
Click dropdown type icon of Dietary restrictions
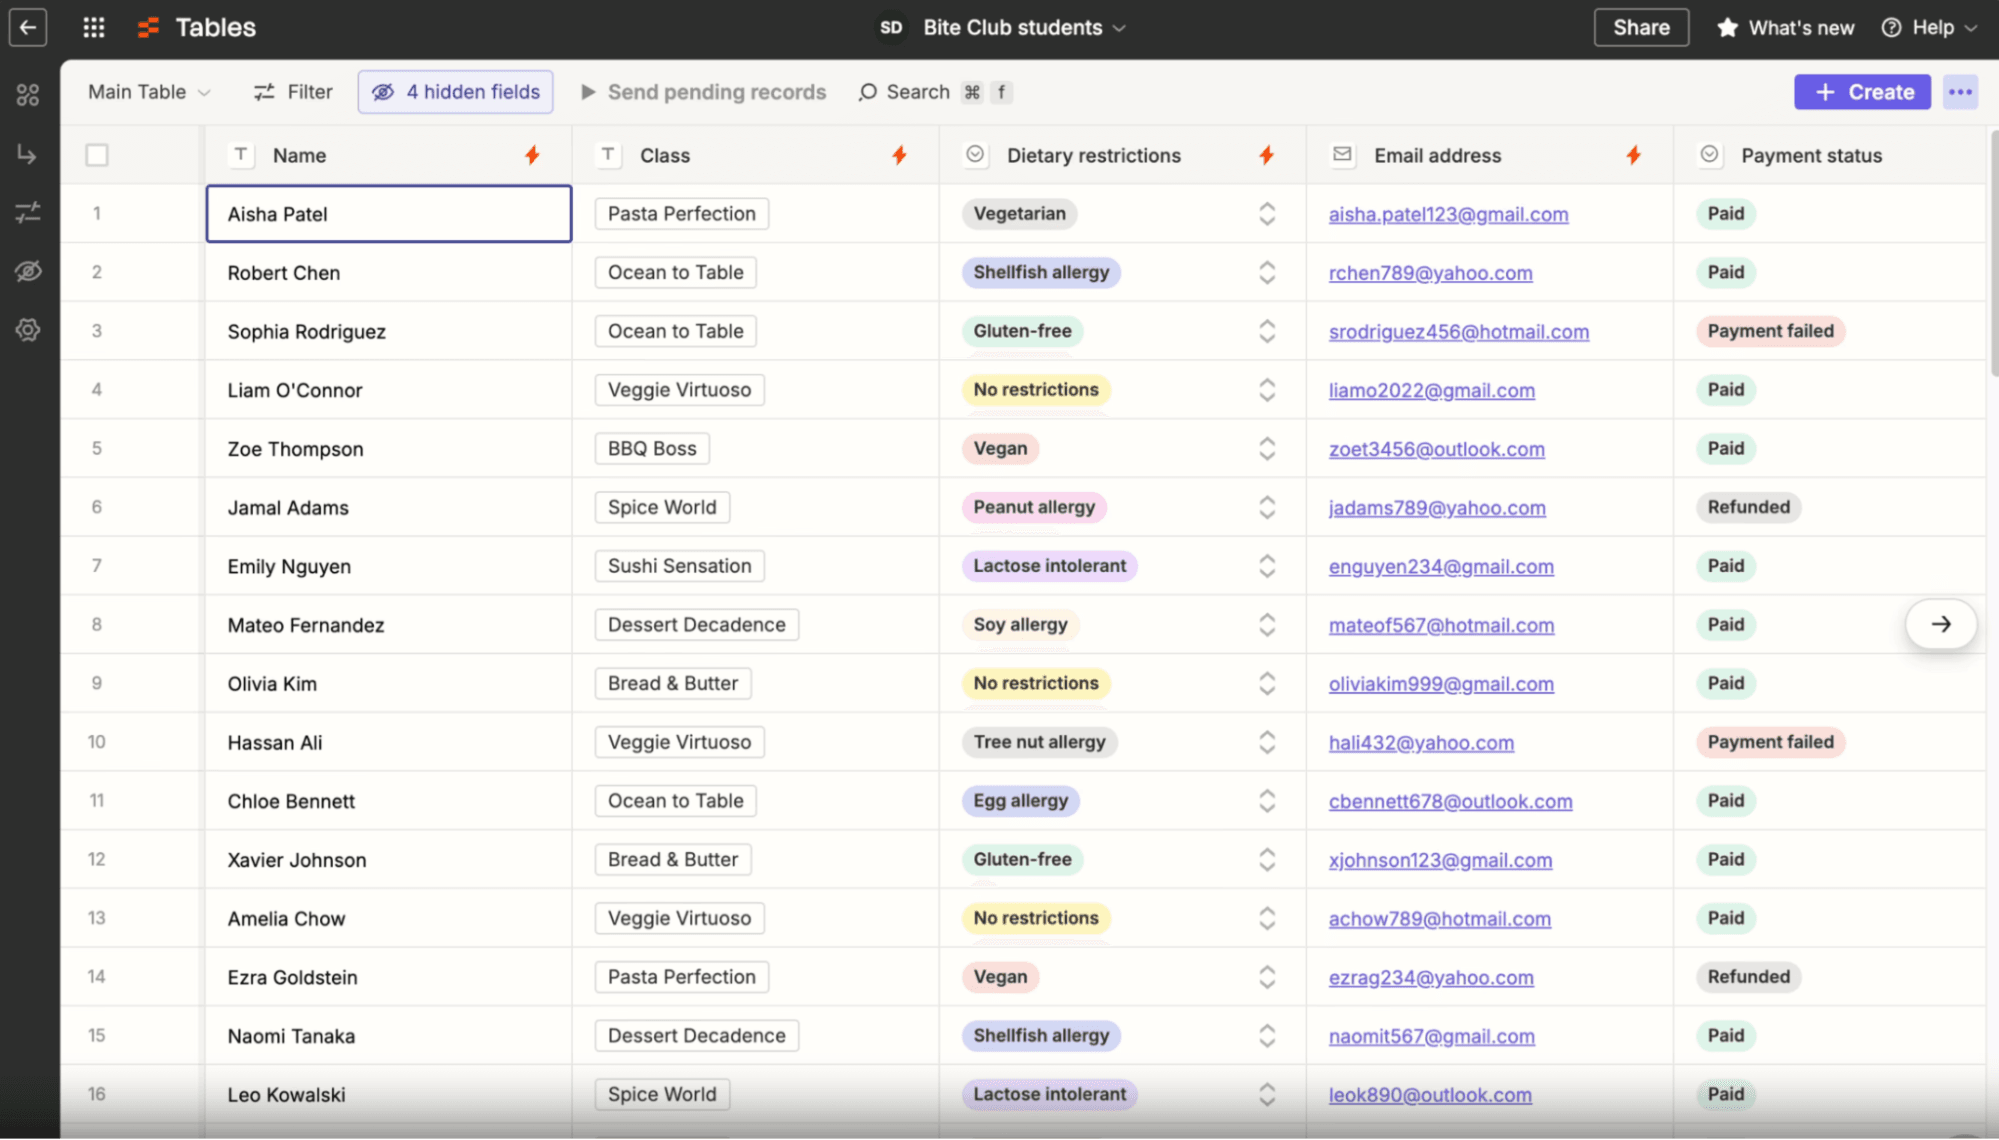click(975, 155)
